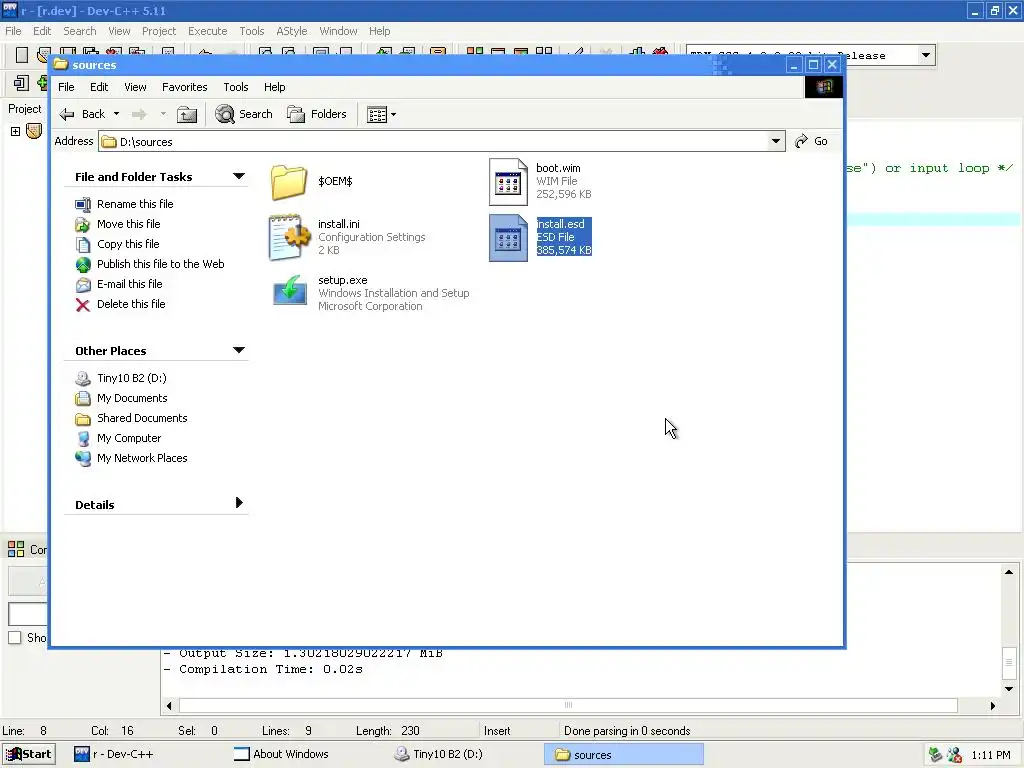Viewport: 1024px width, 768px height.
Task: Click Dev-C++ New file toolbar icon
Action: (22, 55)
